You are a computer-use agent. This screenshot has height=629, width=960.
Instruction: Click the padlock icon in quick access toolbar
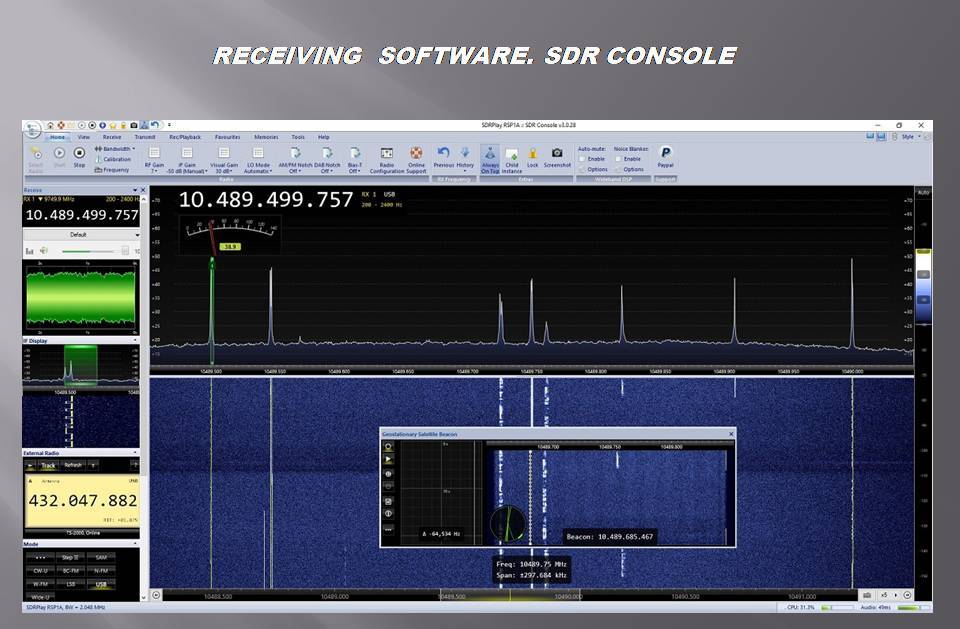click(x=123, y=125)
